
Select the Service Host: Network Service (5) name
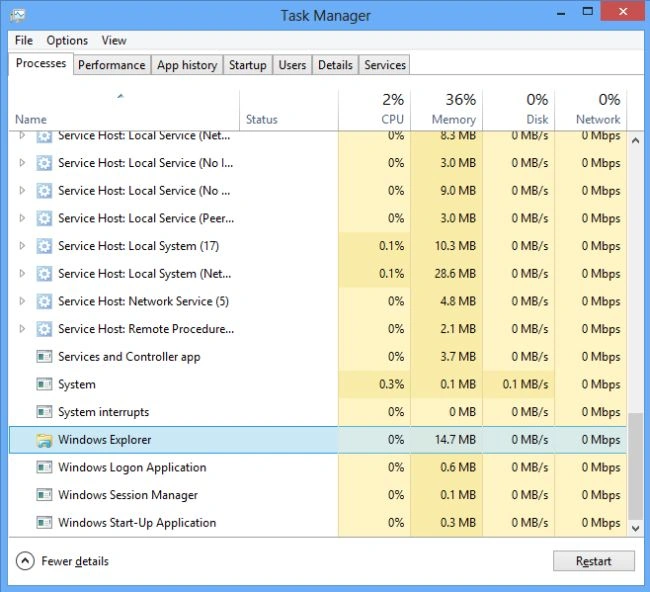tap(143, 301)
